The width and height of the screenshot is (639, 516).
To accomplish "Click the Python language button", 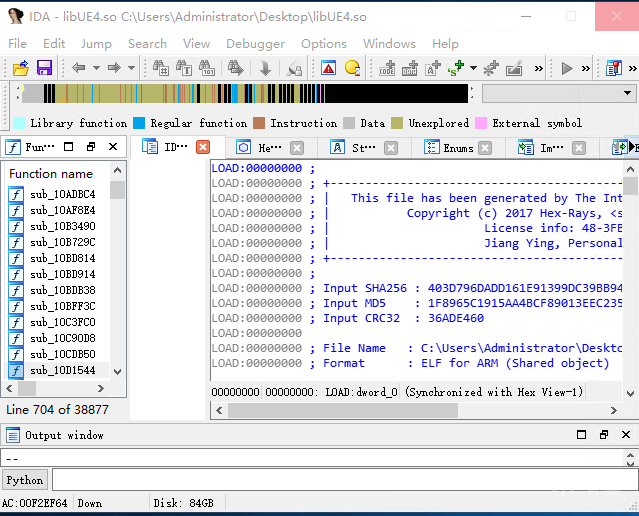I will (x=25, y=480).
